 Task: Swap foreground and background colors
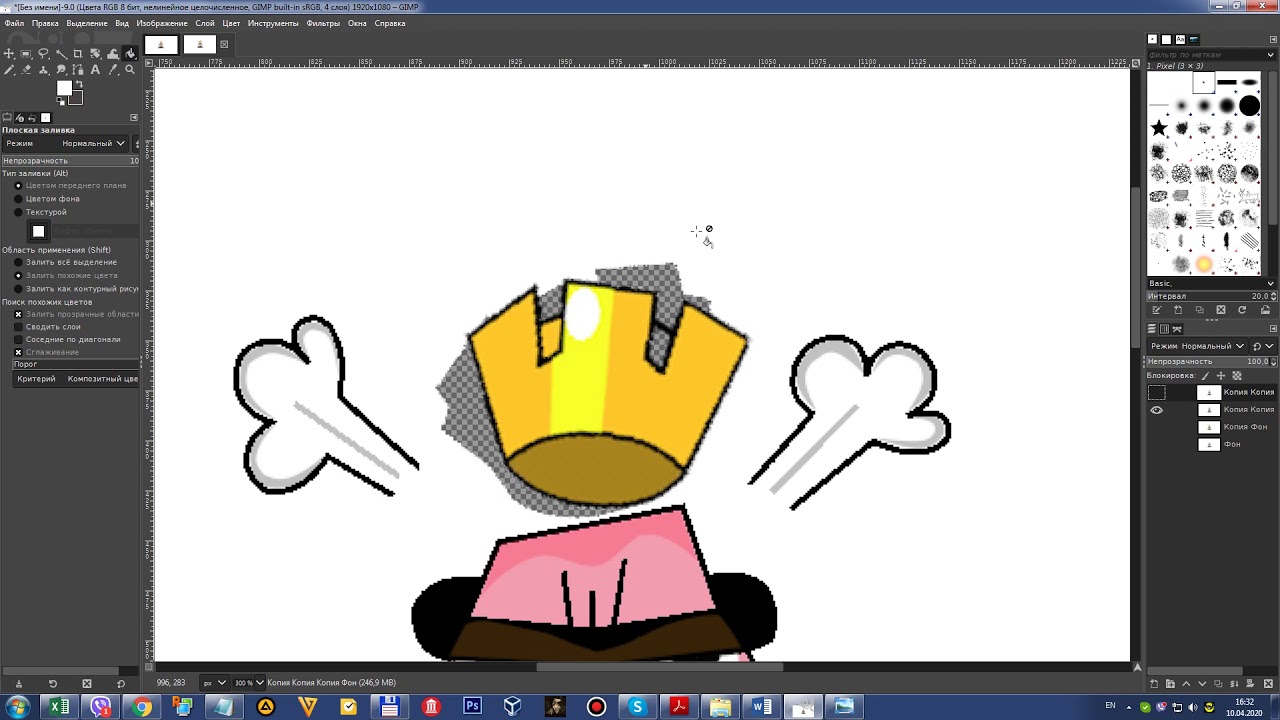[79, 84]
